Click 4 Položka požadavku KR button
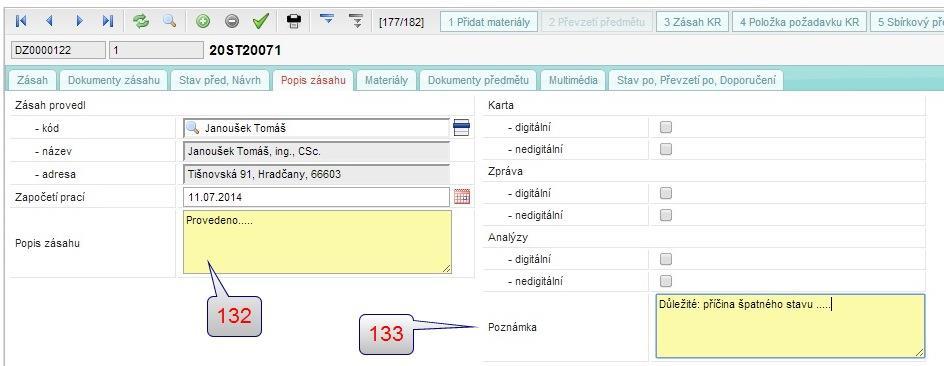 tap(800, 22)
